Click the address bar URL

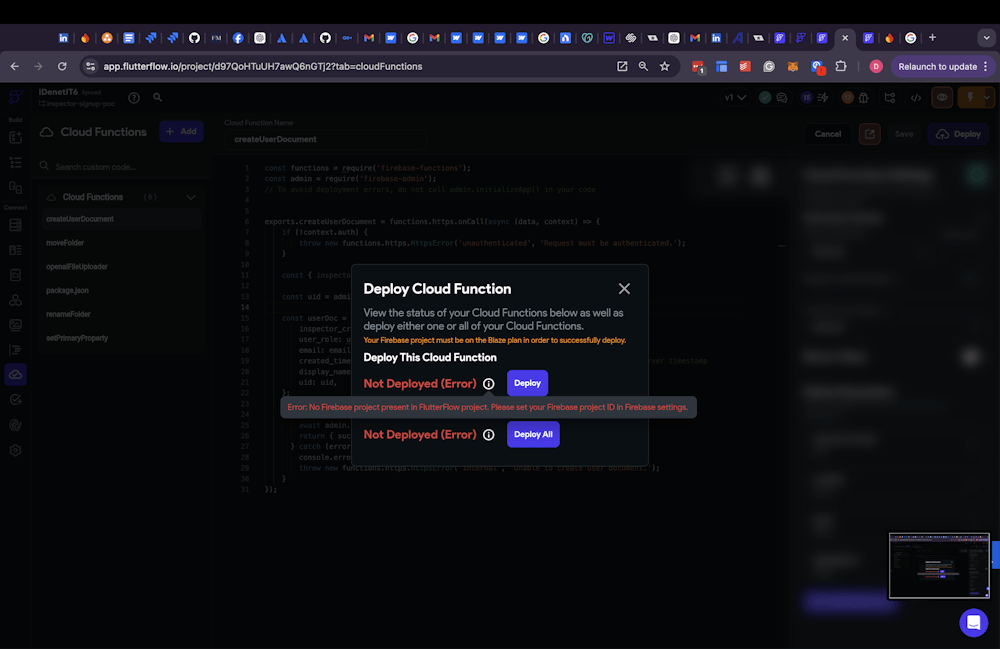click(263, 66)
